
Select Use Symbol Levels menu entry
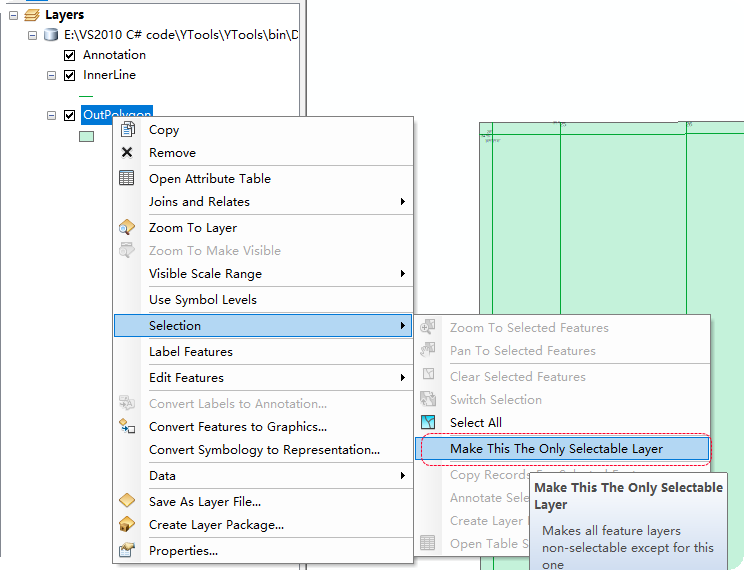203,300
